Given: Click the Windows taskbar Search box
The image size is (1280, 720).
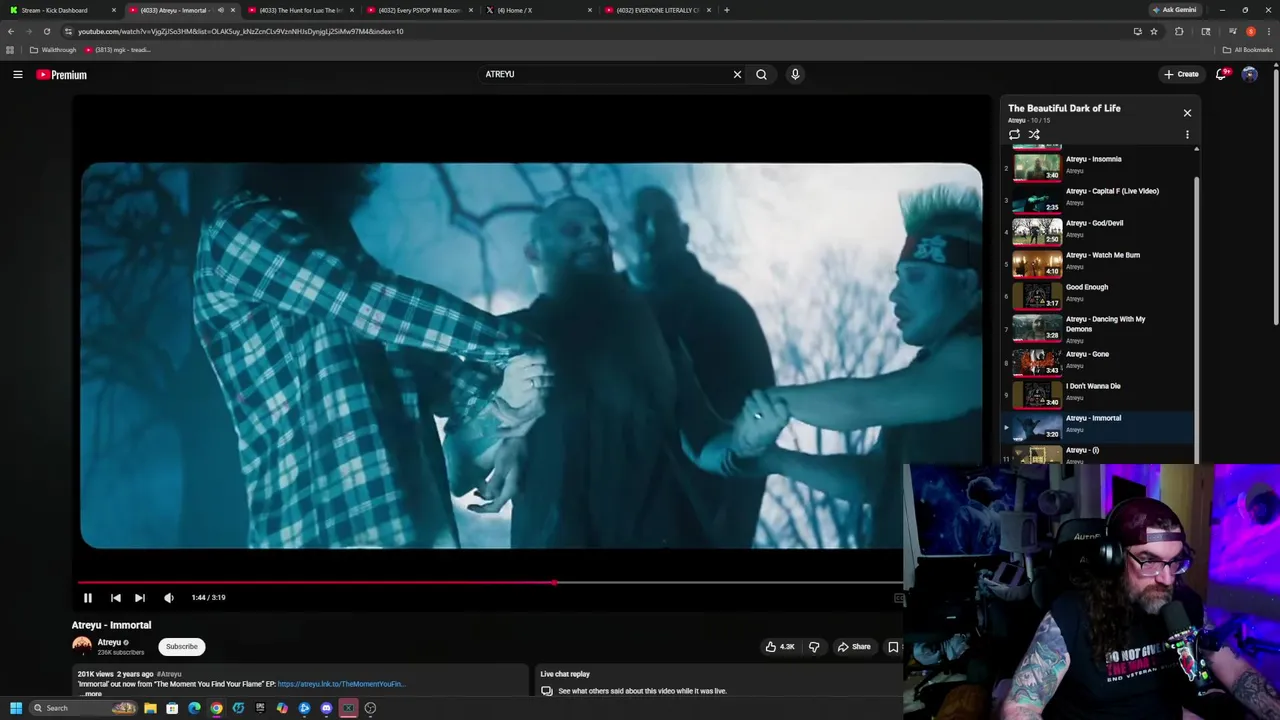Looking at the screenshot, I should tap(83, 708).
